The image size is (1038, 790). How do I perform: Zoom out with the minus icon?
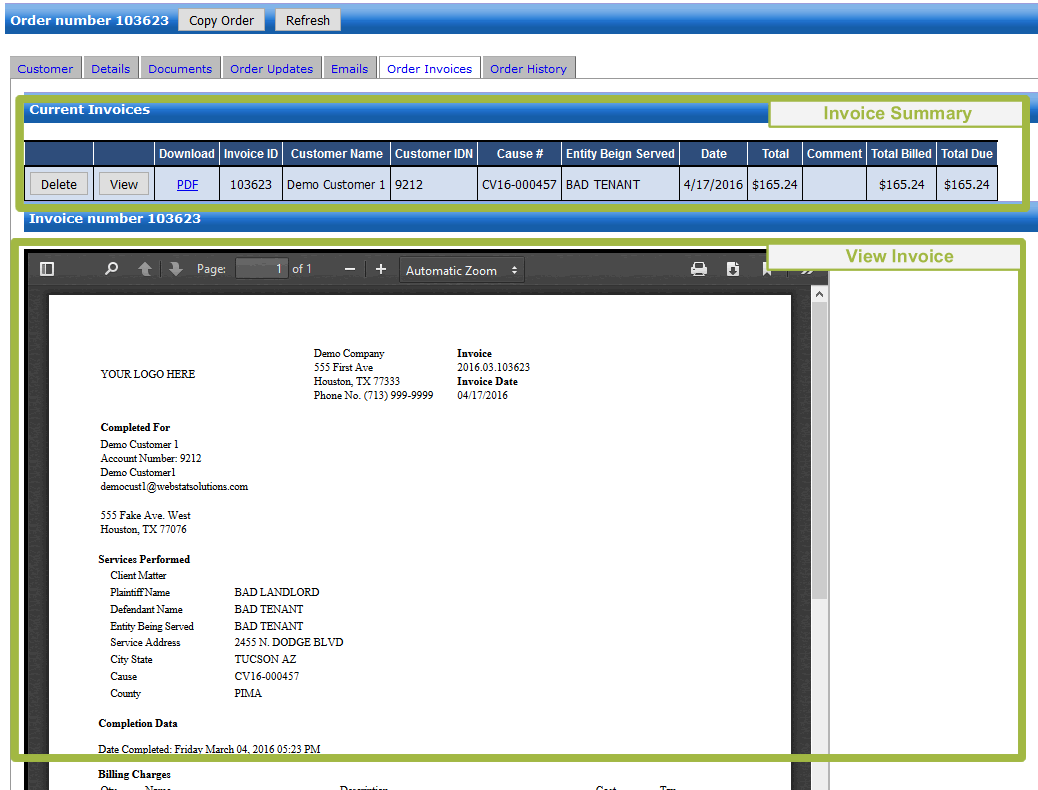[x=350, y=269]
